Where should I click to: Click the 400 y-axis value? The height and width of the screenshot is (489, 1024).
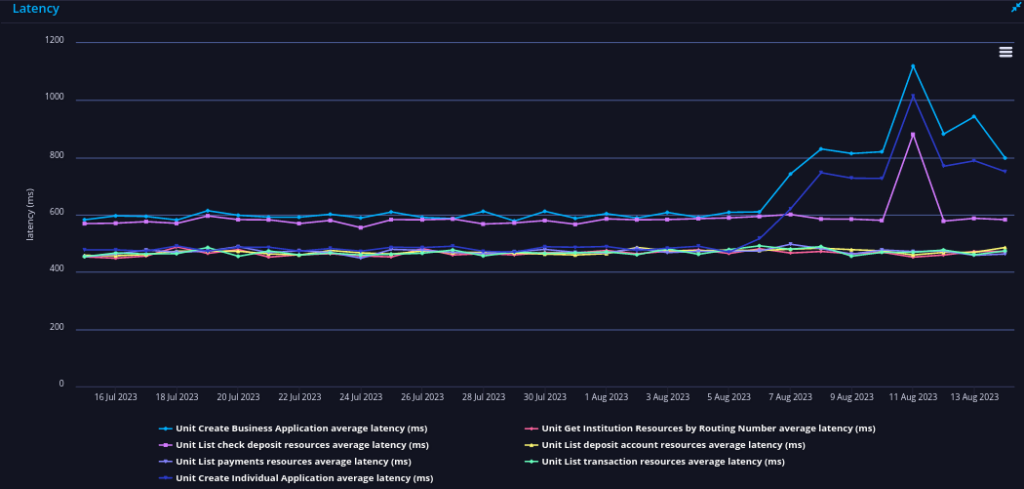pyautogui.click(x=57, y=270)
